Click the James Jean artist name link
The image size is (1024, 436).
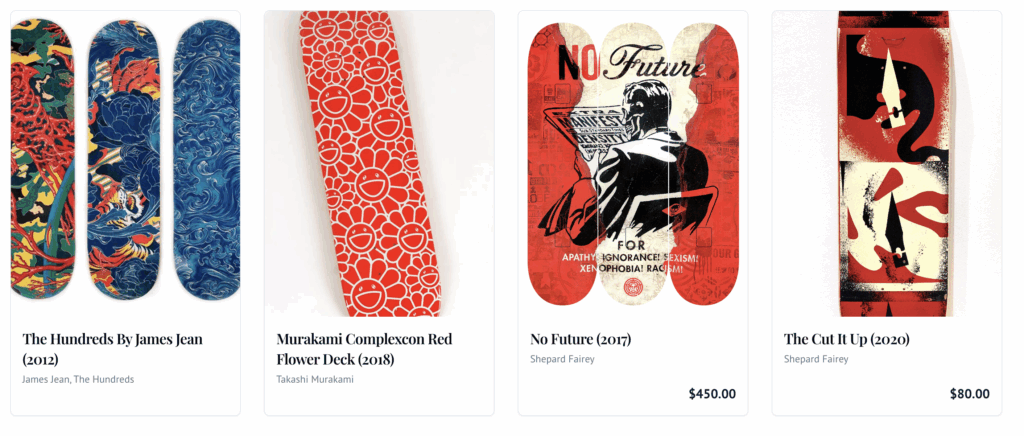[x=45, y=379]
